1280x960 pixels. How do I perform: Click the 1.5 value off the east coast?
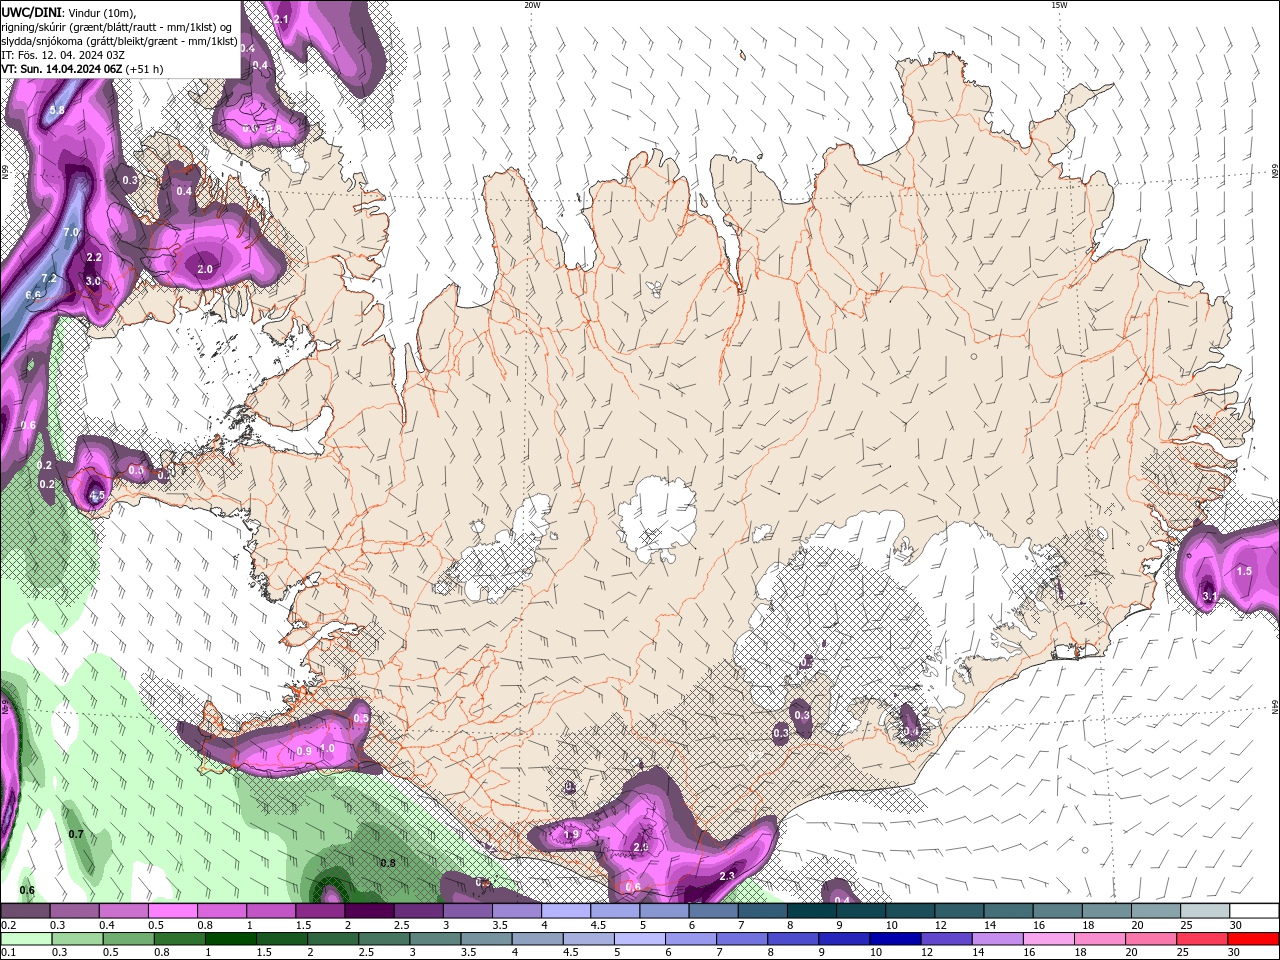(1244, 571)
